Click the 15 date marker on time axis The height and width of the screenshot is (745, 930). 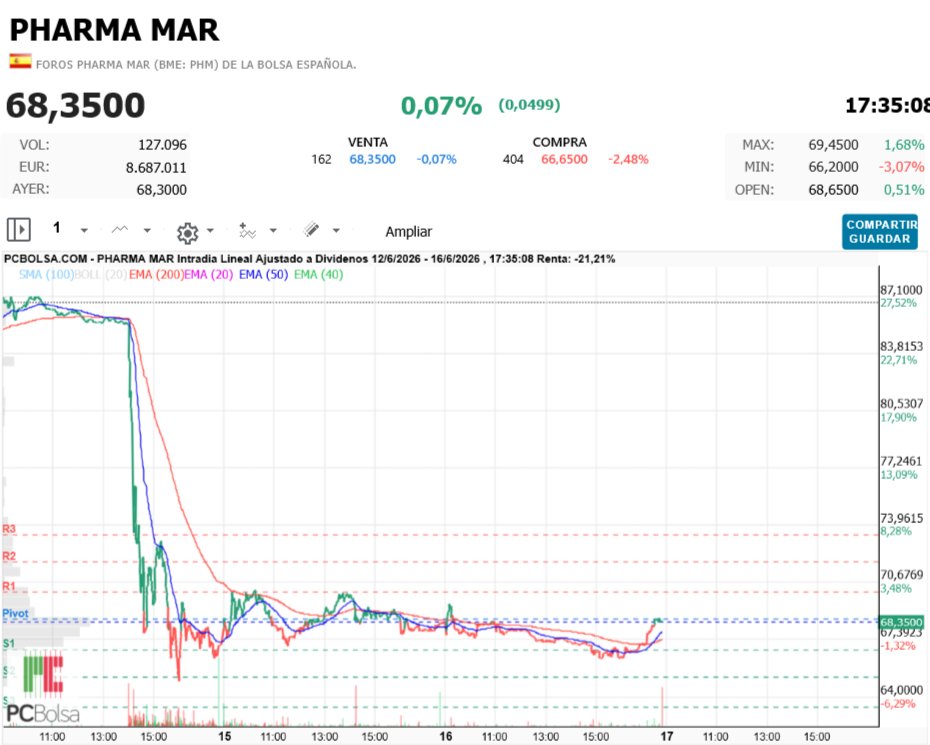[224, 736]
